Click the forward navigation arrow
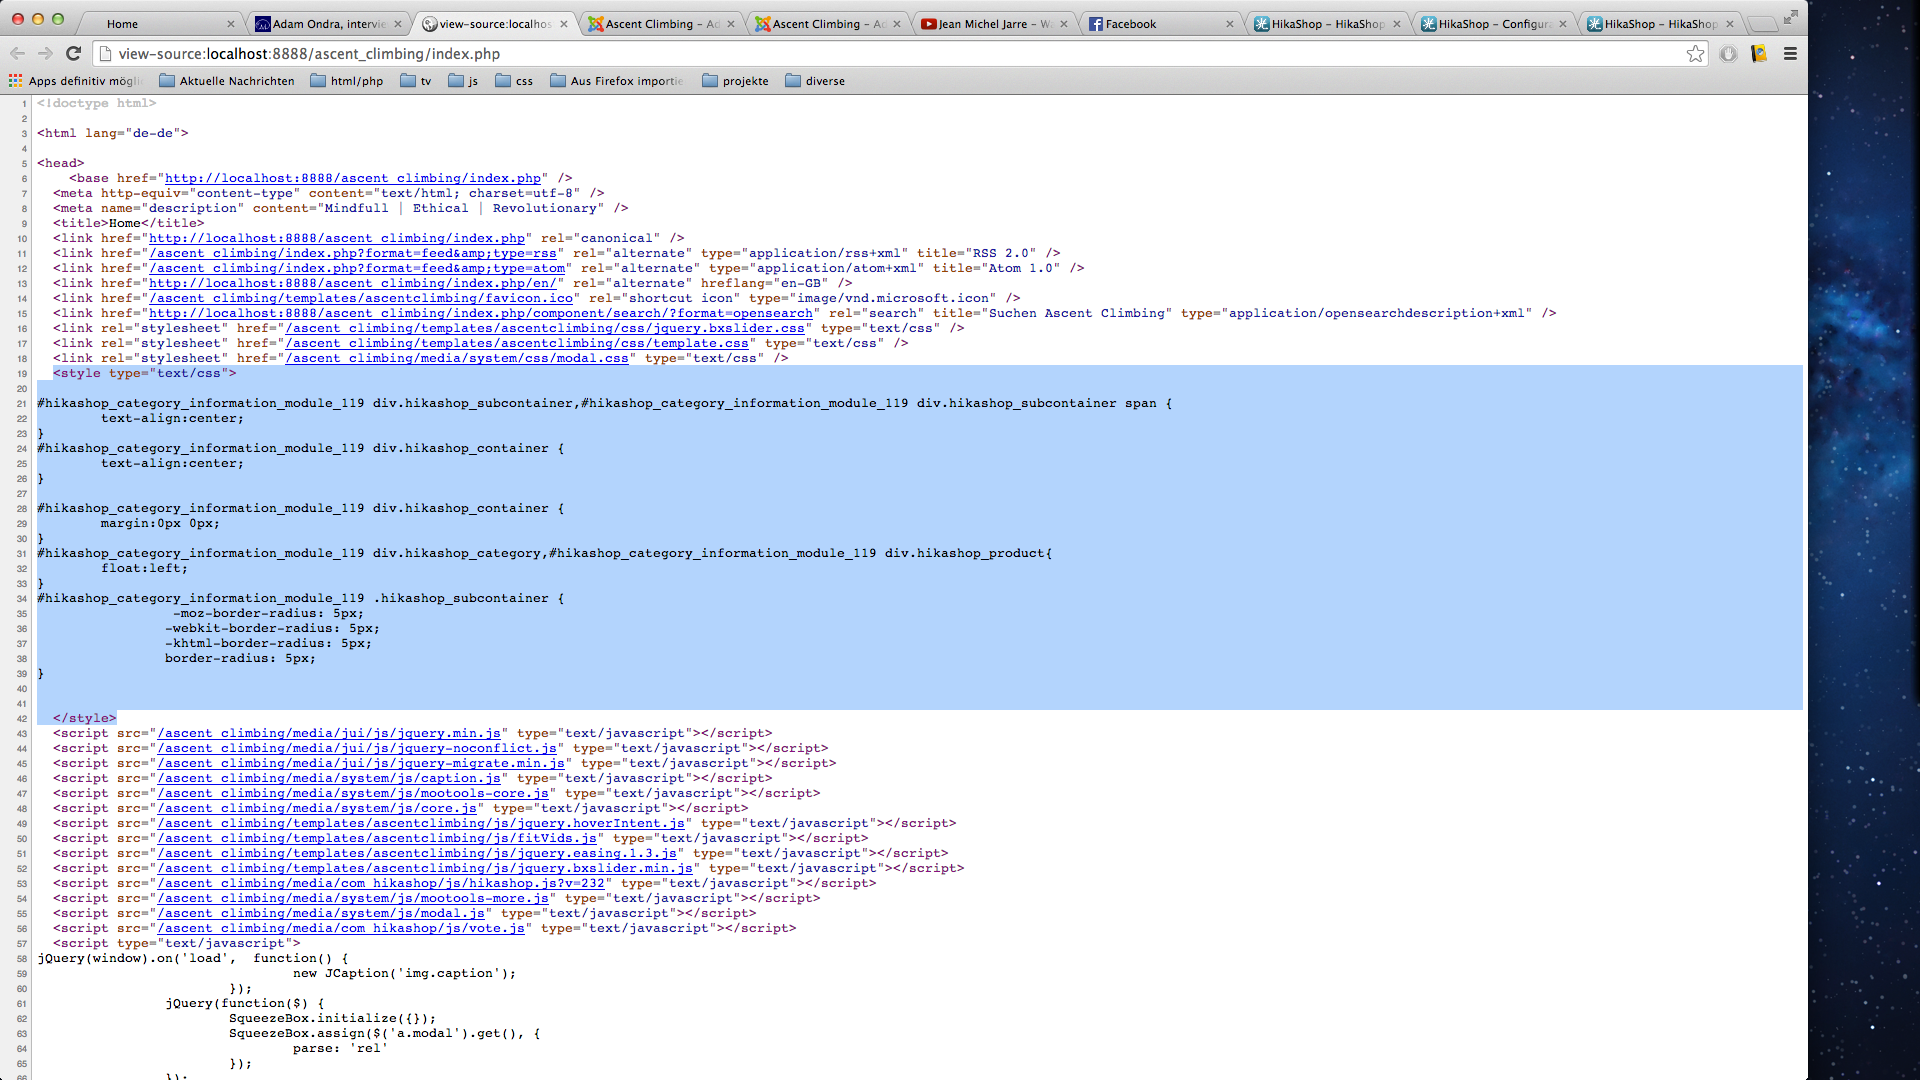The image size is (1920, 1080). click(45, 54)
